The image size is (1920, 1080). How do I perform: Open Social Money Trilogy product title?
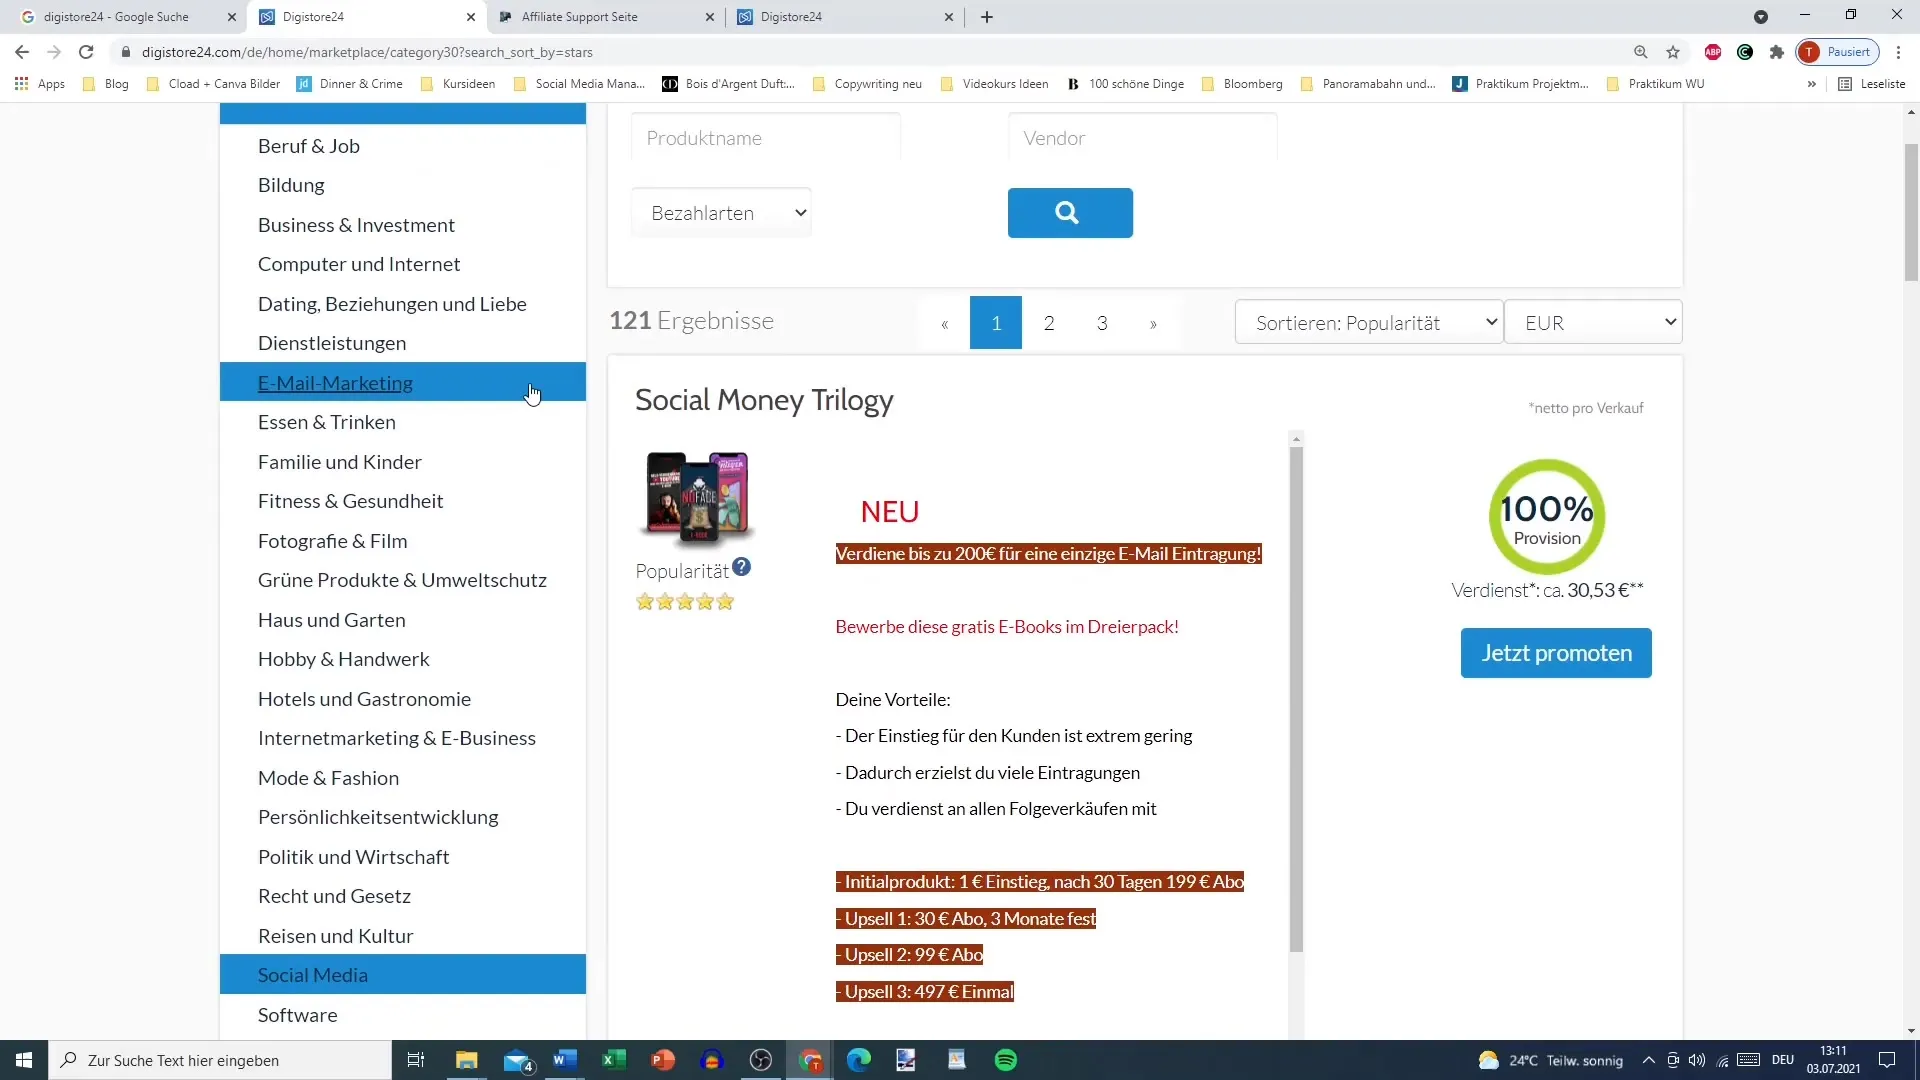point(764,400)
